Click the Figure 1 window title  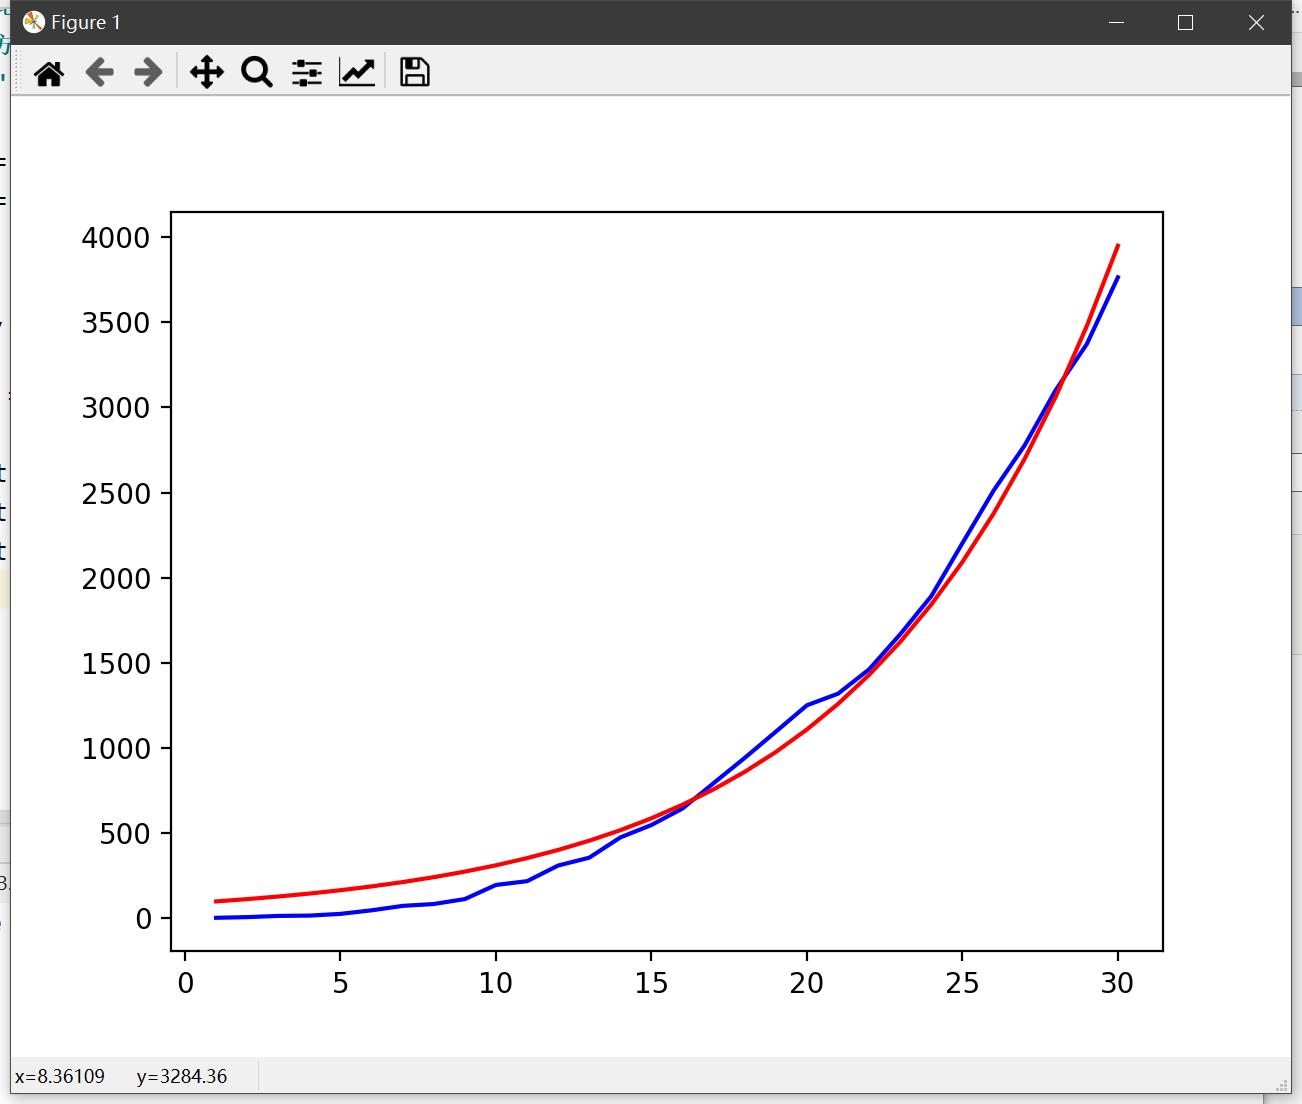pos(86,22)
